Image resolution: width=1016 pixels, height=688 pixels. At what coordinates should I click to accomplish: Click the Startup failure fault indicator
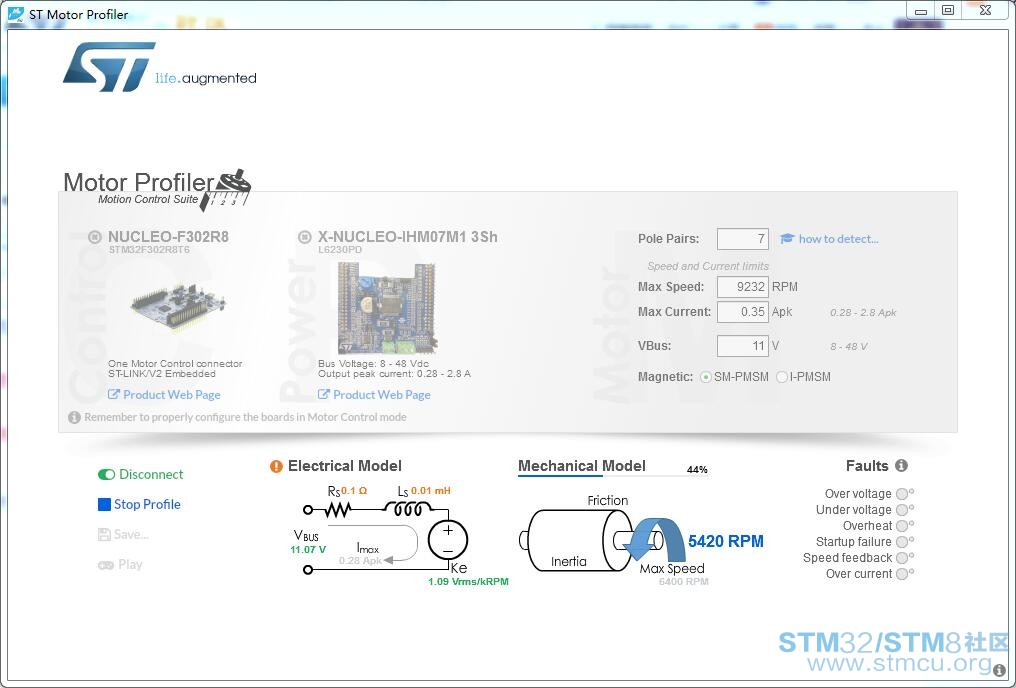pos(902,542)
